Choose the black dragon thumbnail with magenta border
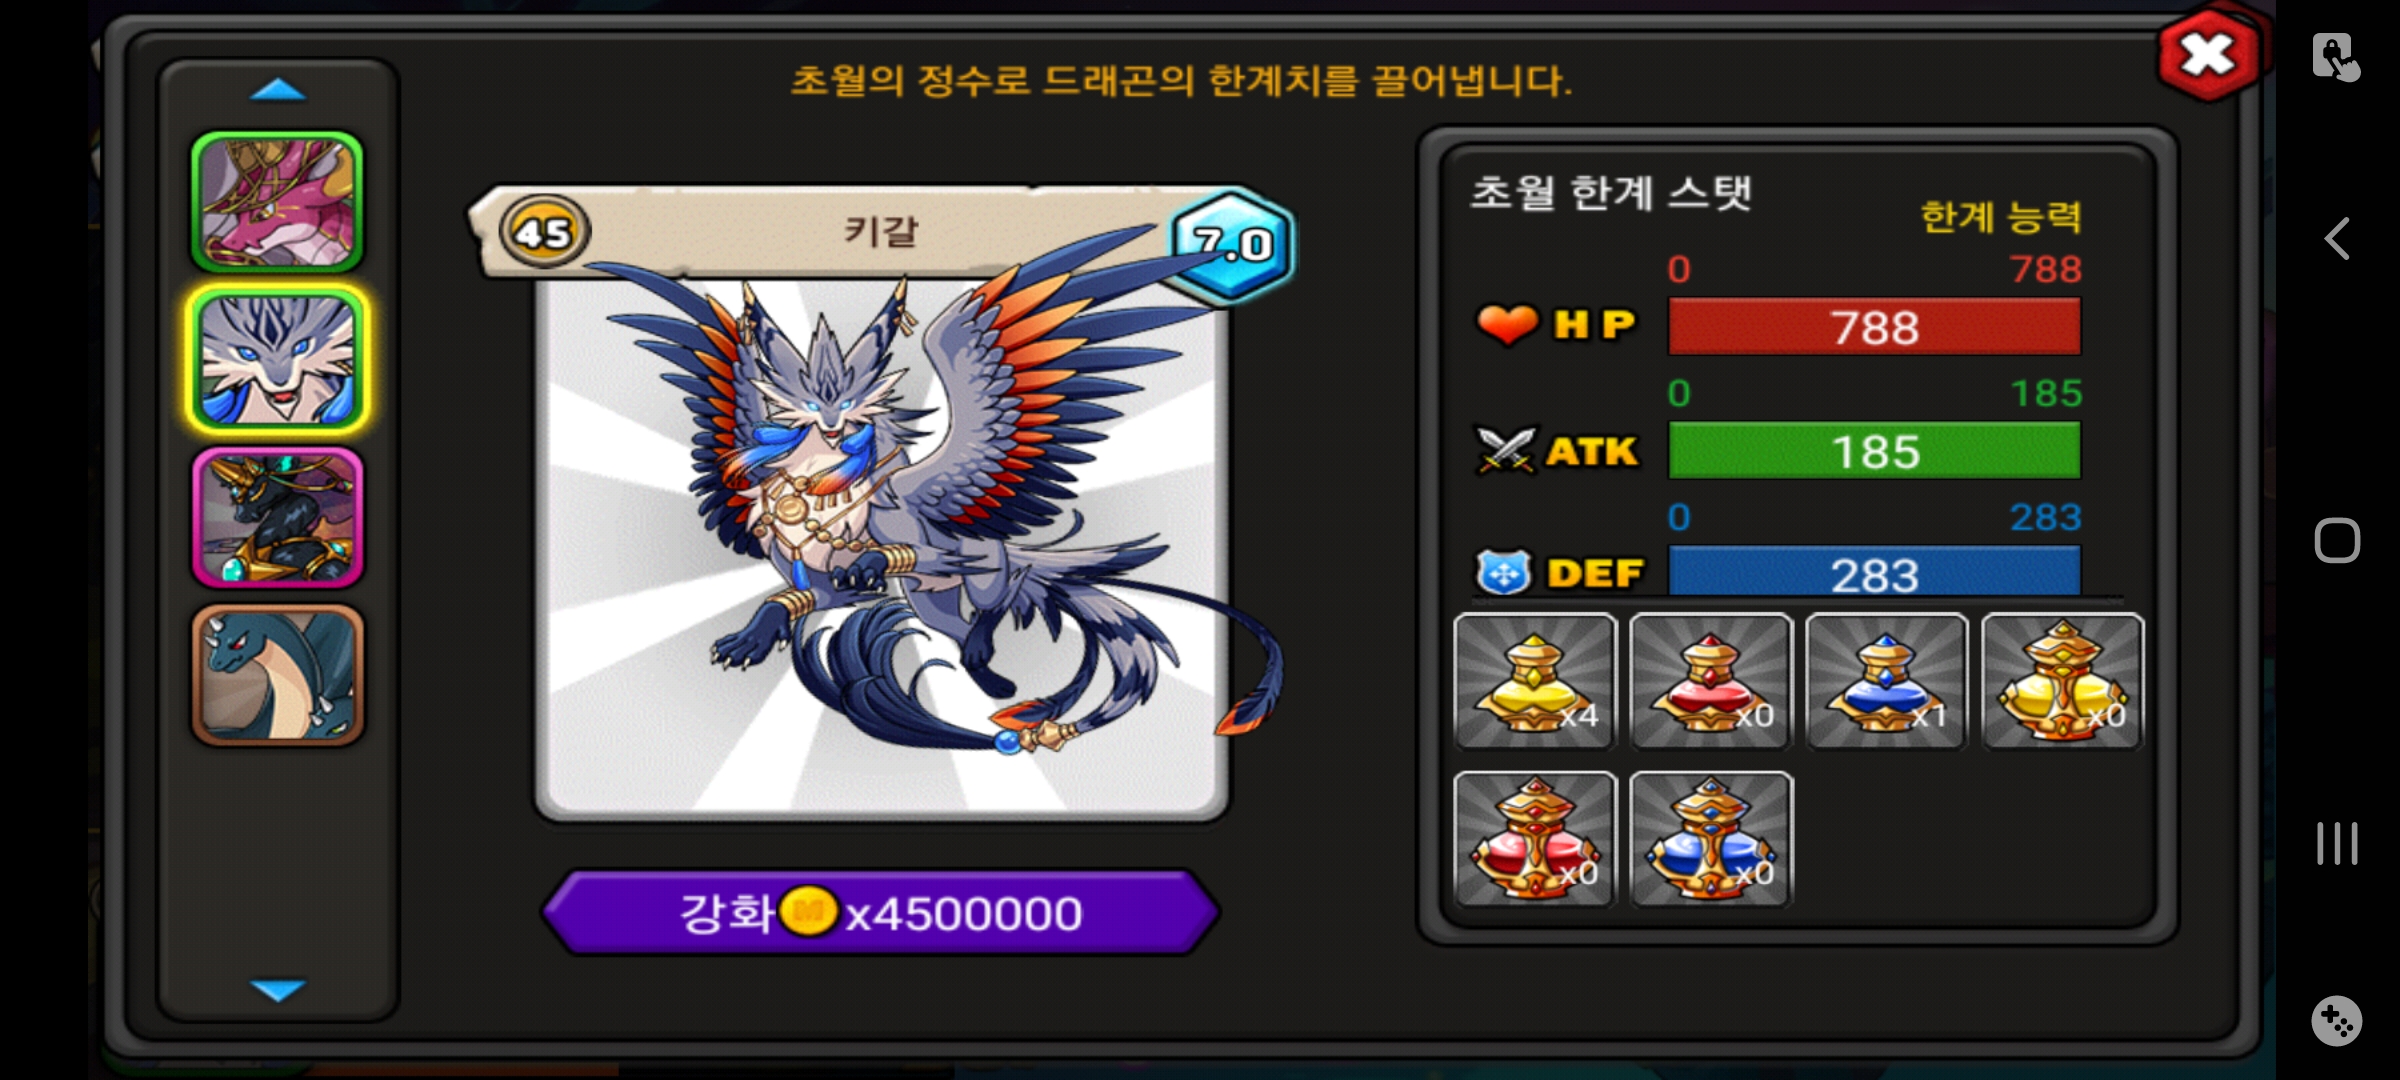2400x1080 pixels. point(278,517)
